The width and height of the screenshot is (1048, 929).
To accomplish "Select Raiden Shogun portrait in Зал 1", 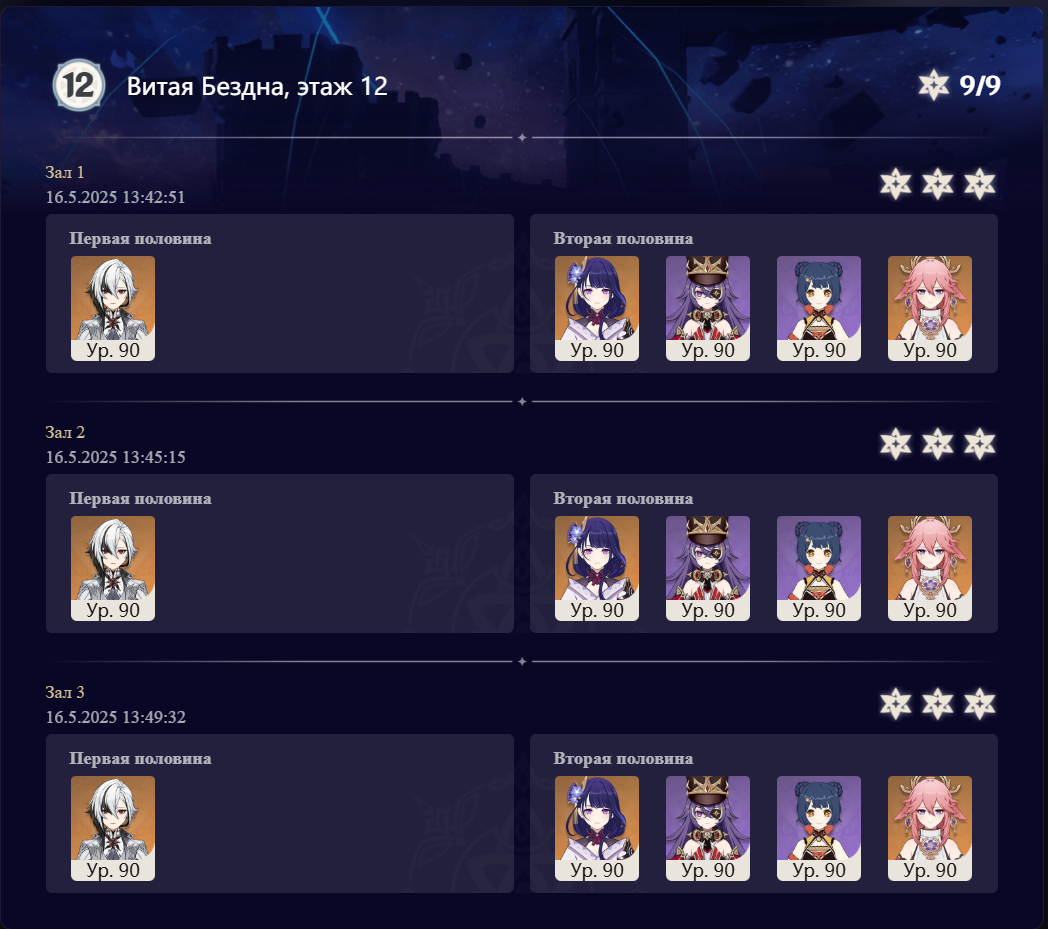I will point(597,308).
